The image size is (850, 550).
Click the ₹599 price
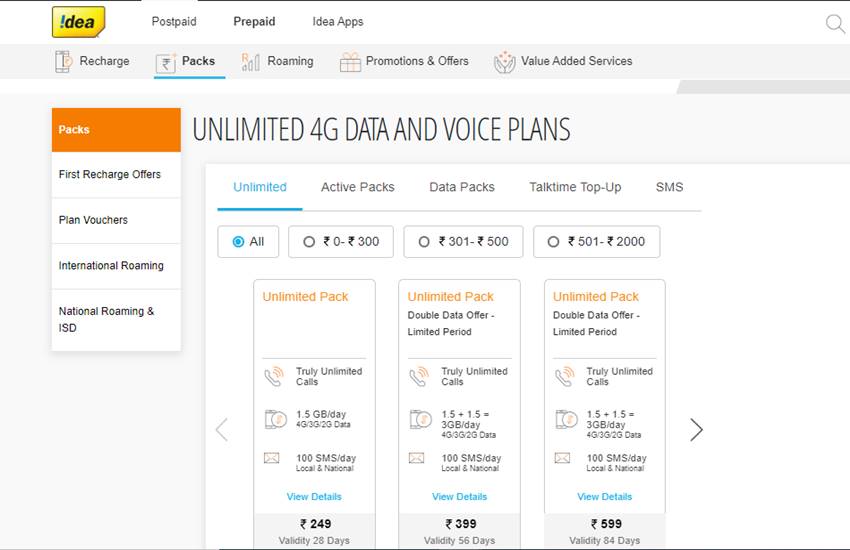[x=606, y=524]
